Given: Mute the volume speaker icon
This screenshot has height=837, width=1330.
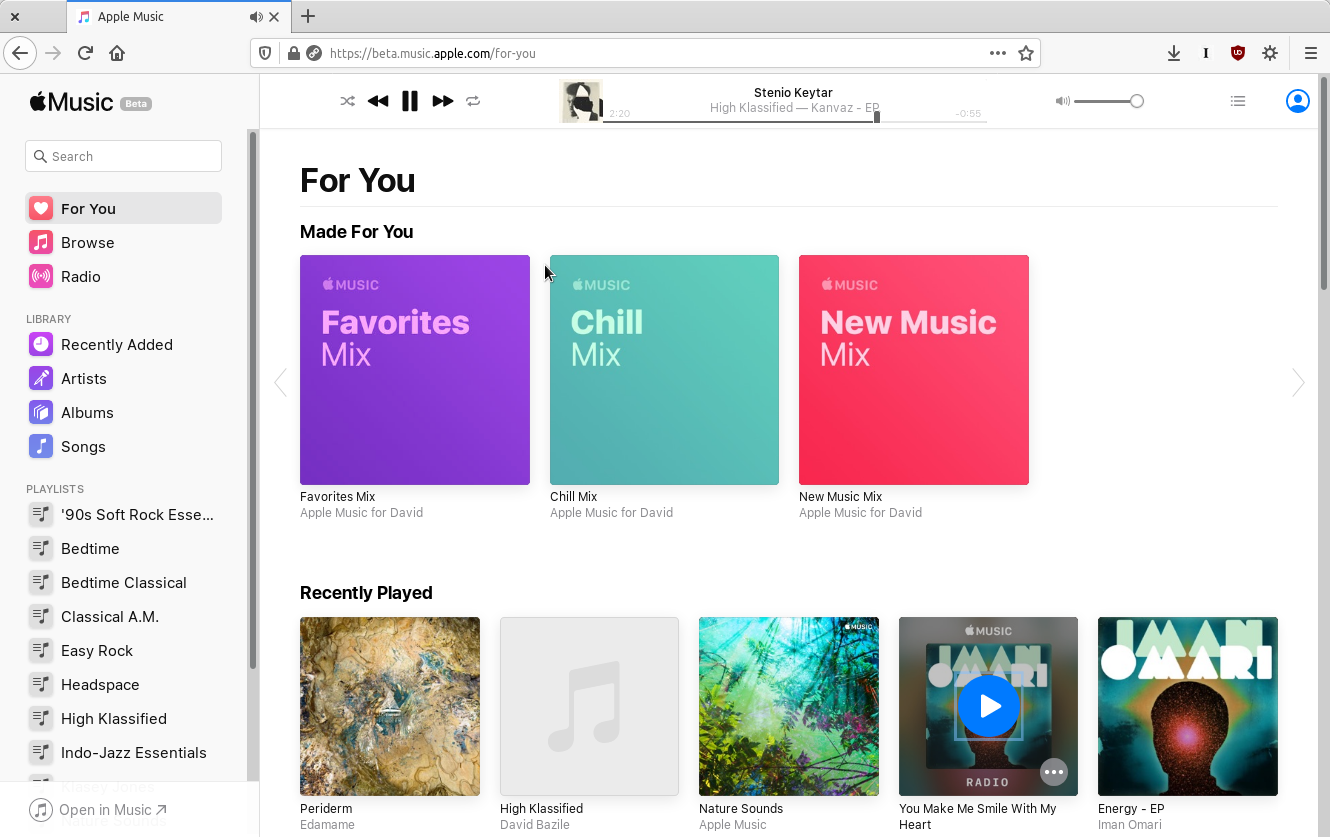Looking at the screenshot, I should pyautogui.click(x=1063, y=101).
